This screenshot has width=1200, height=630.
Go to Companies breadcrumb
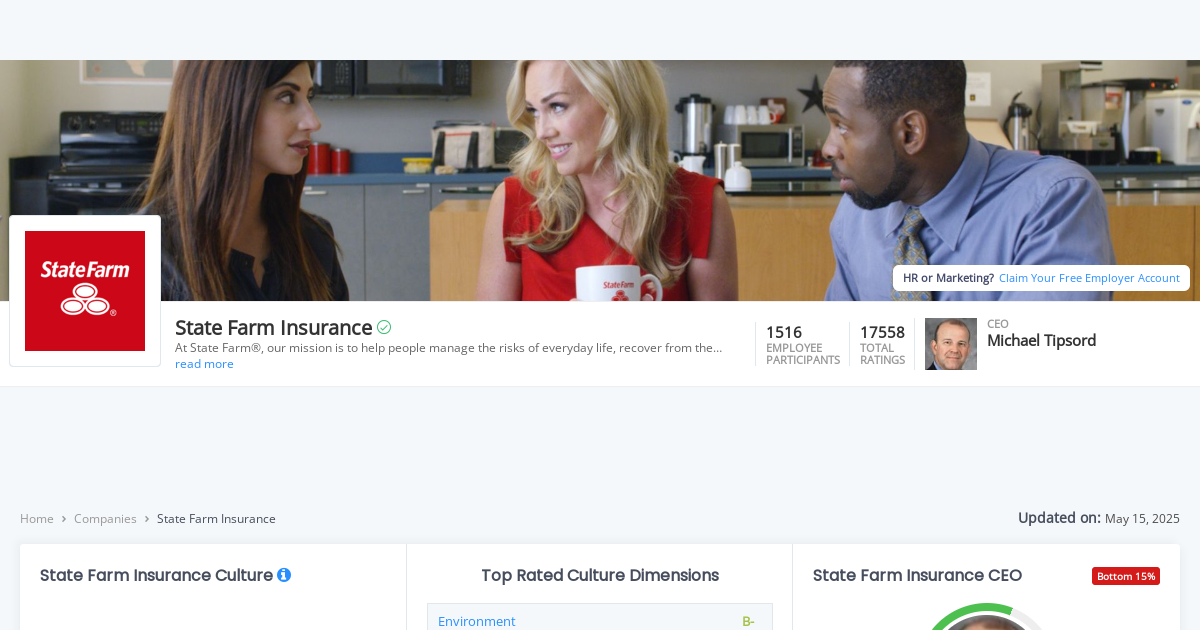[x=105, y=519]
